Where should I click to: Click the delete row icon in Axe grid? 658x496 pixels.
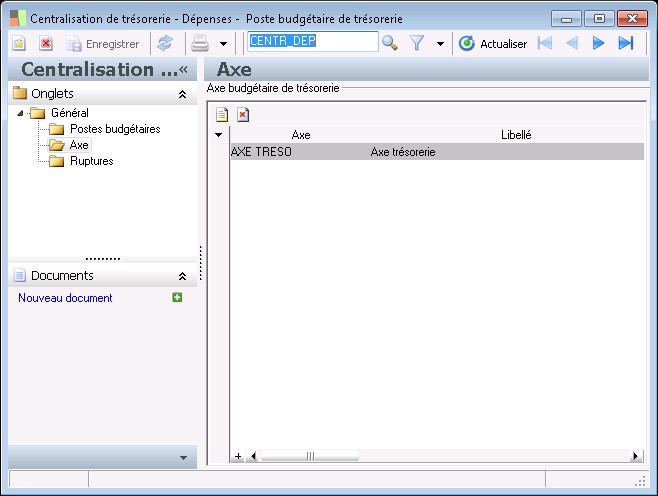click(x=243, y=115)
